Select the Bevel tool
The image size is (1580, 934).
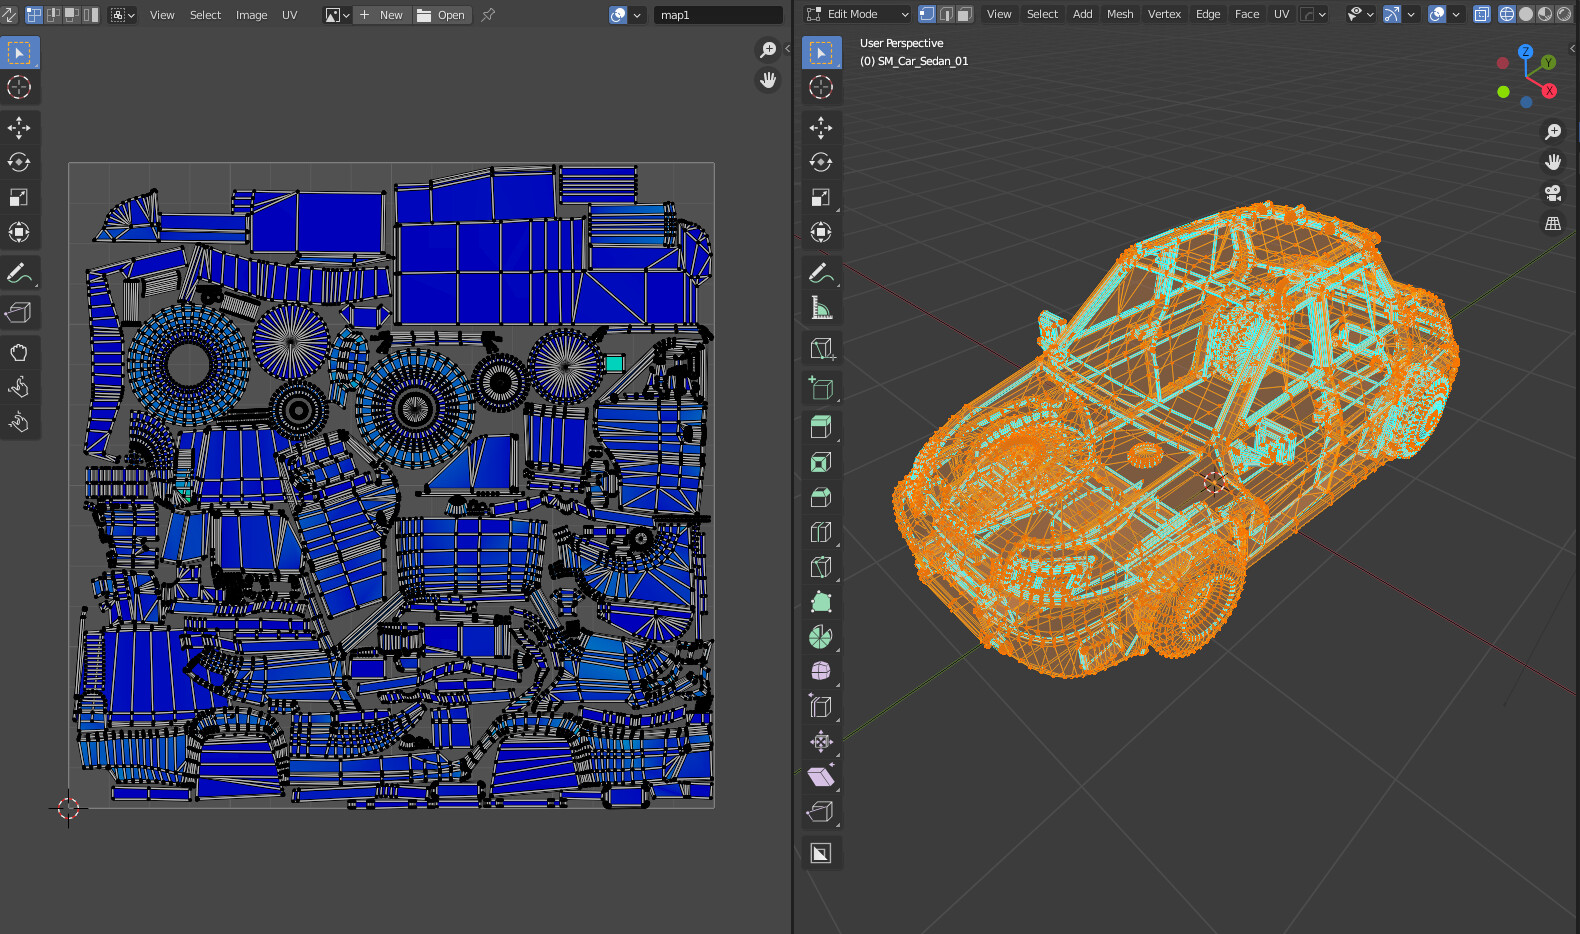tap(821, 497)
